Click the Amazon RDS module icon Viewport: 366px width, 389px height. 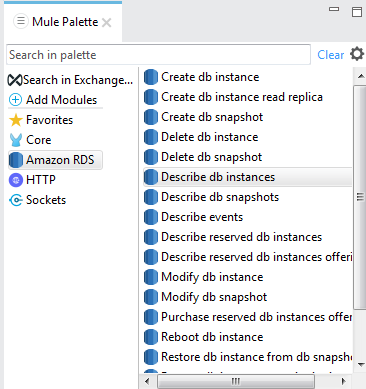click(x=16, y=160)
